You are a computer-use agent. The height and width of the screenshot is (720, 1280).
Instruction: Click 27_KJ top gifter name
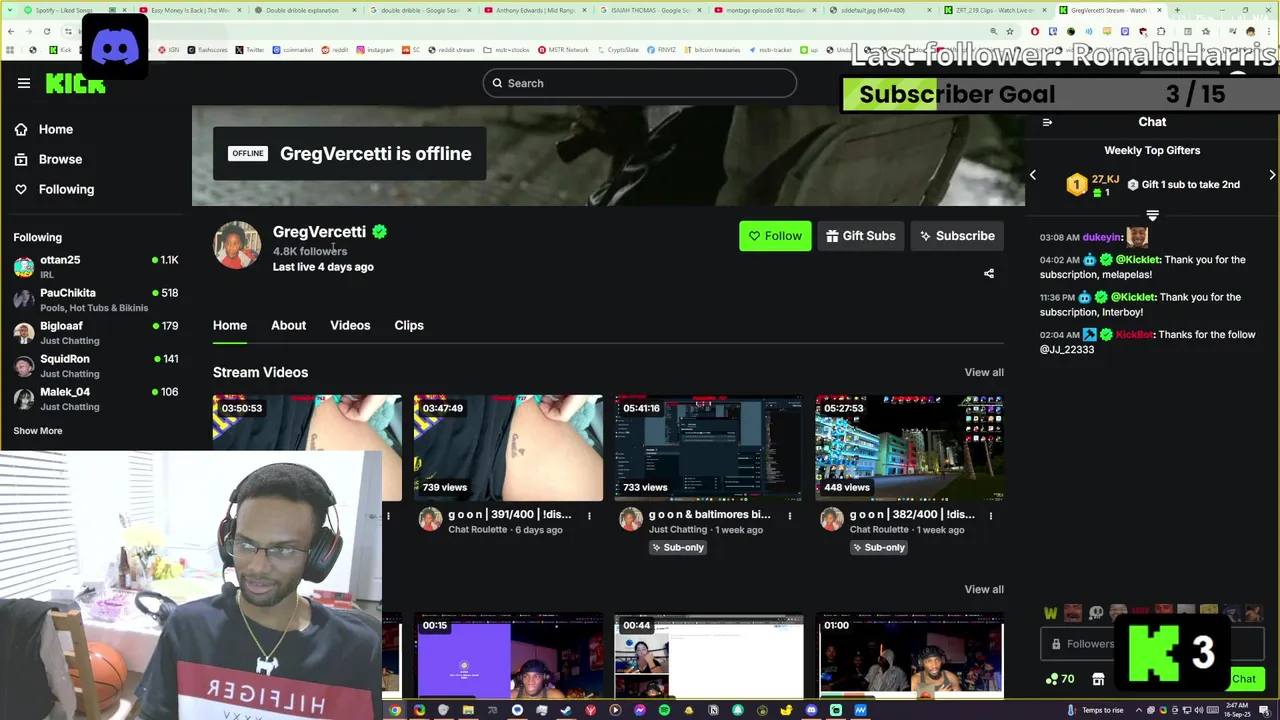(x=1105, y=179)
